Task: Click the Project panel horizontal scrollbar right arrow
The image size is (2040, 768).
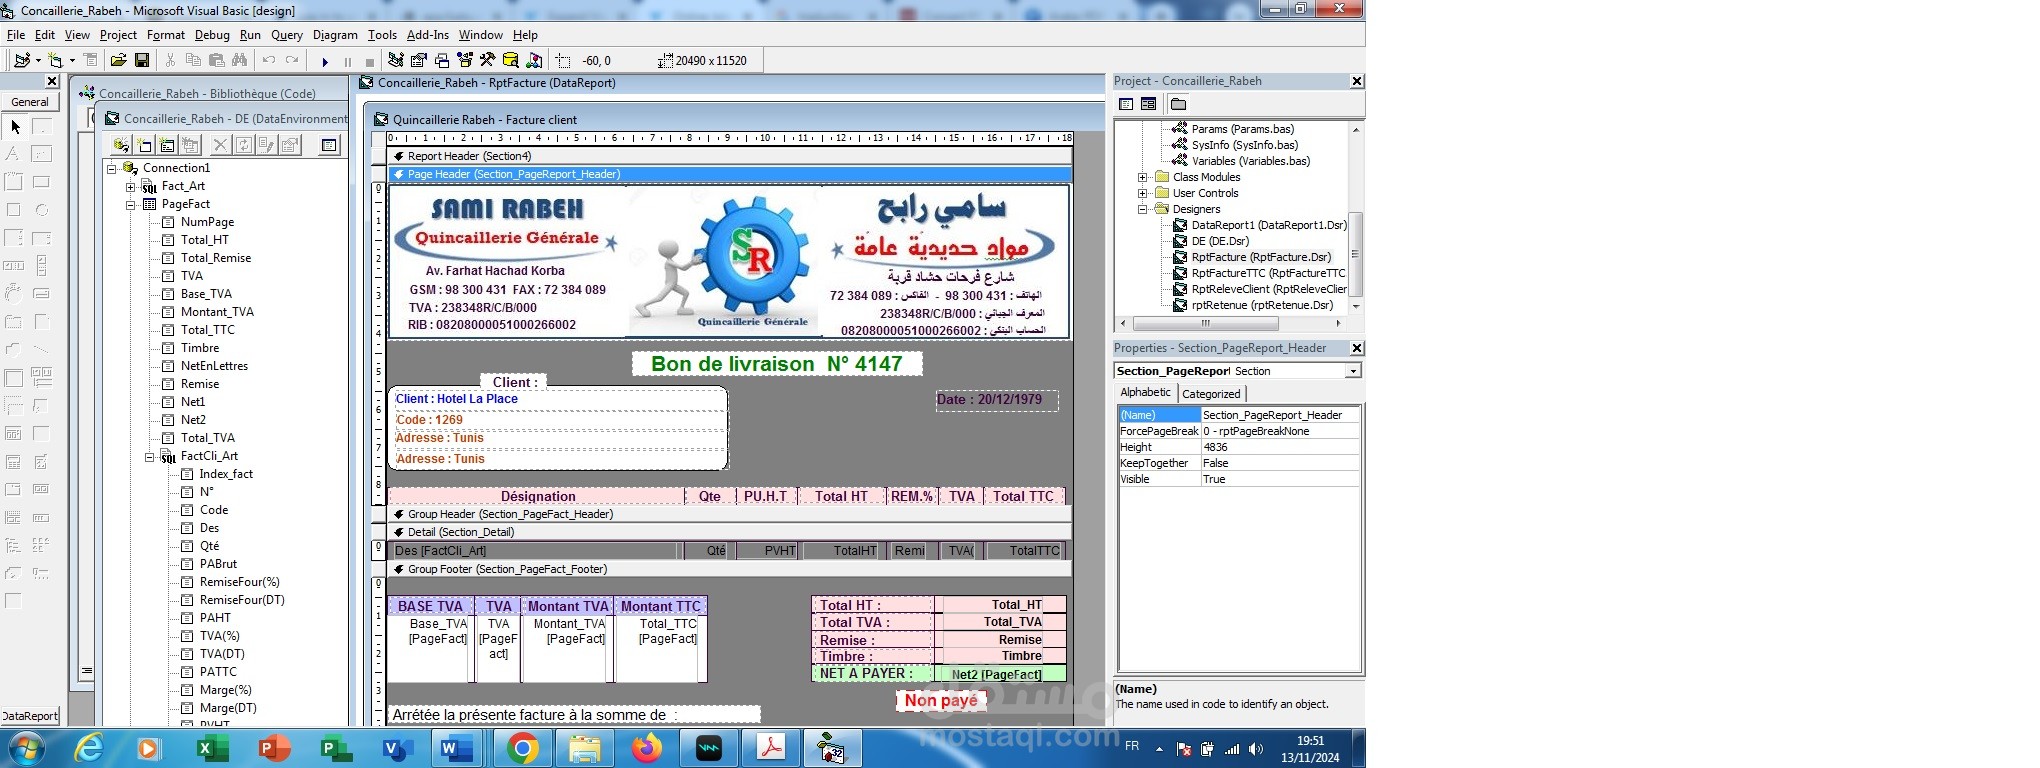Action: (x=1338, y=323)
